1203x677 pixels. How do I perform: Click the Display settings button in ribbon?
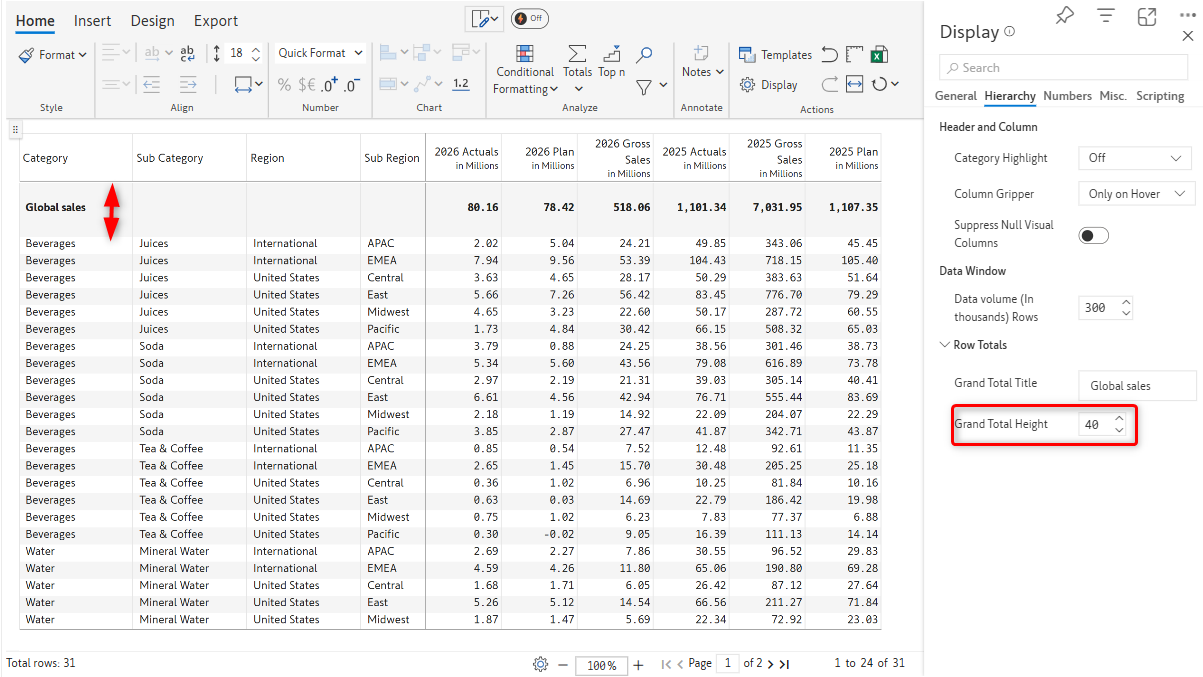tap(769, 85)
